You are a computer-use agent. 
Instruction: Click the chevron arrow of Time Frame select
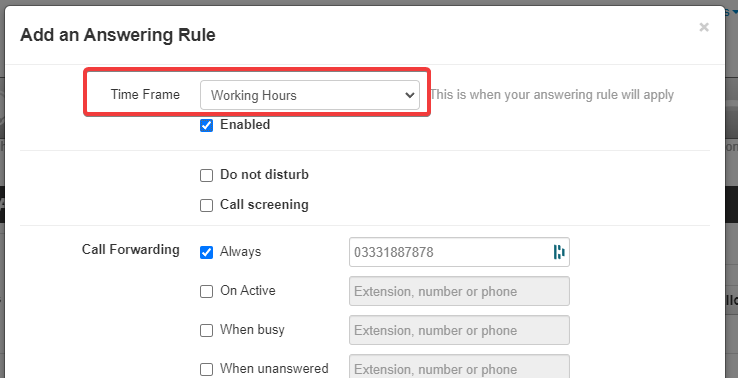(x=409, y=95)
